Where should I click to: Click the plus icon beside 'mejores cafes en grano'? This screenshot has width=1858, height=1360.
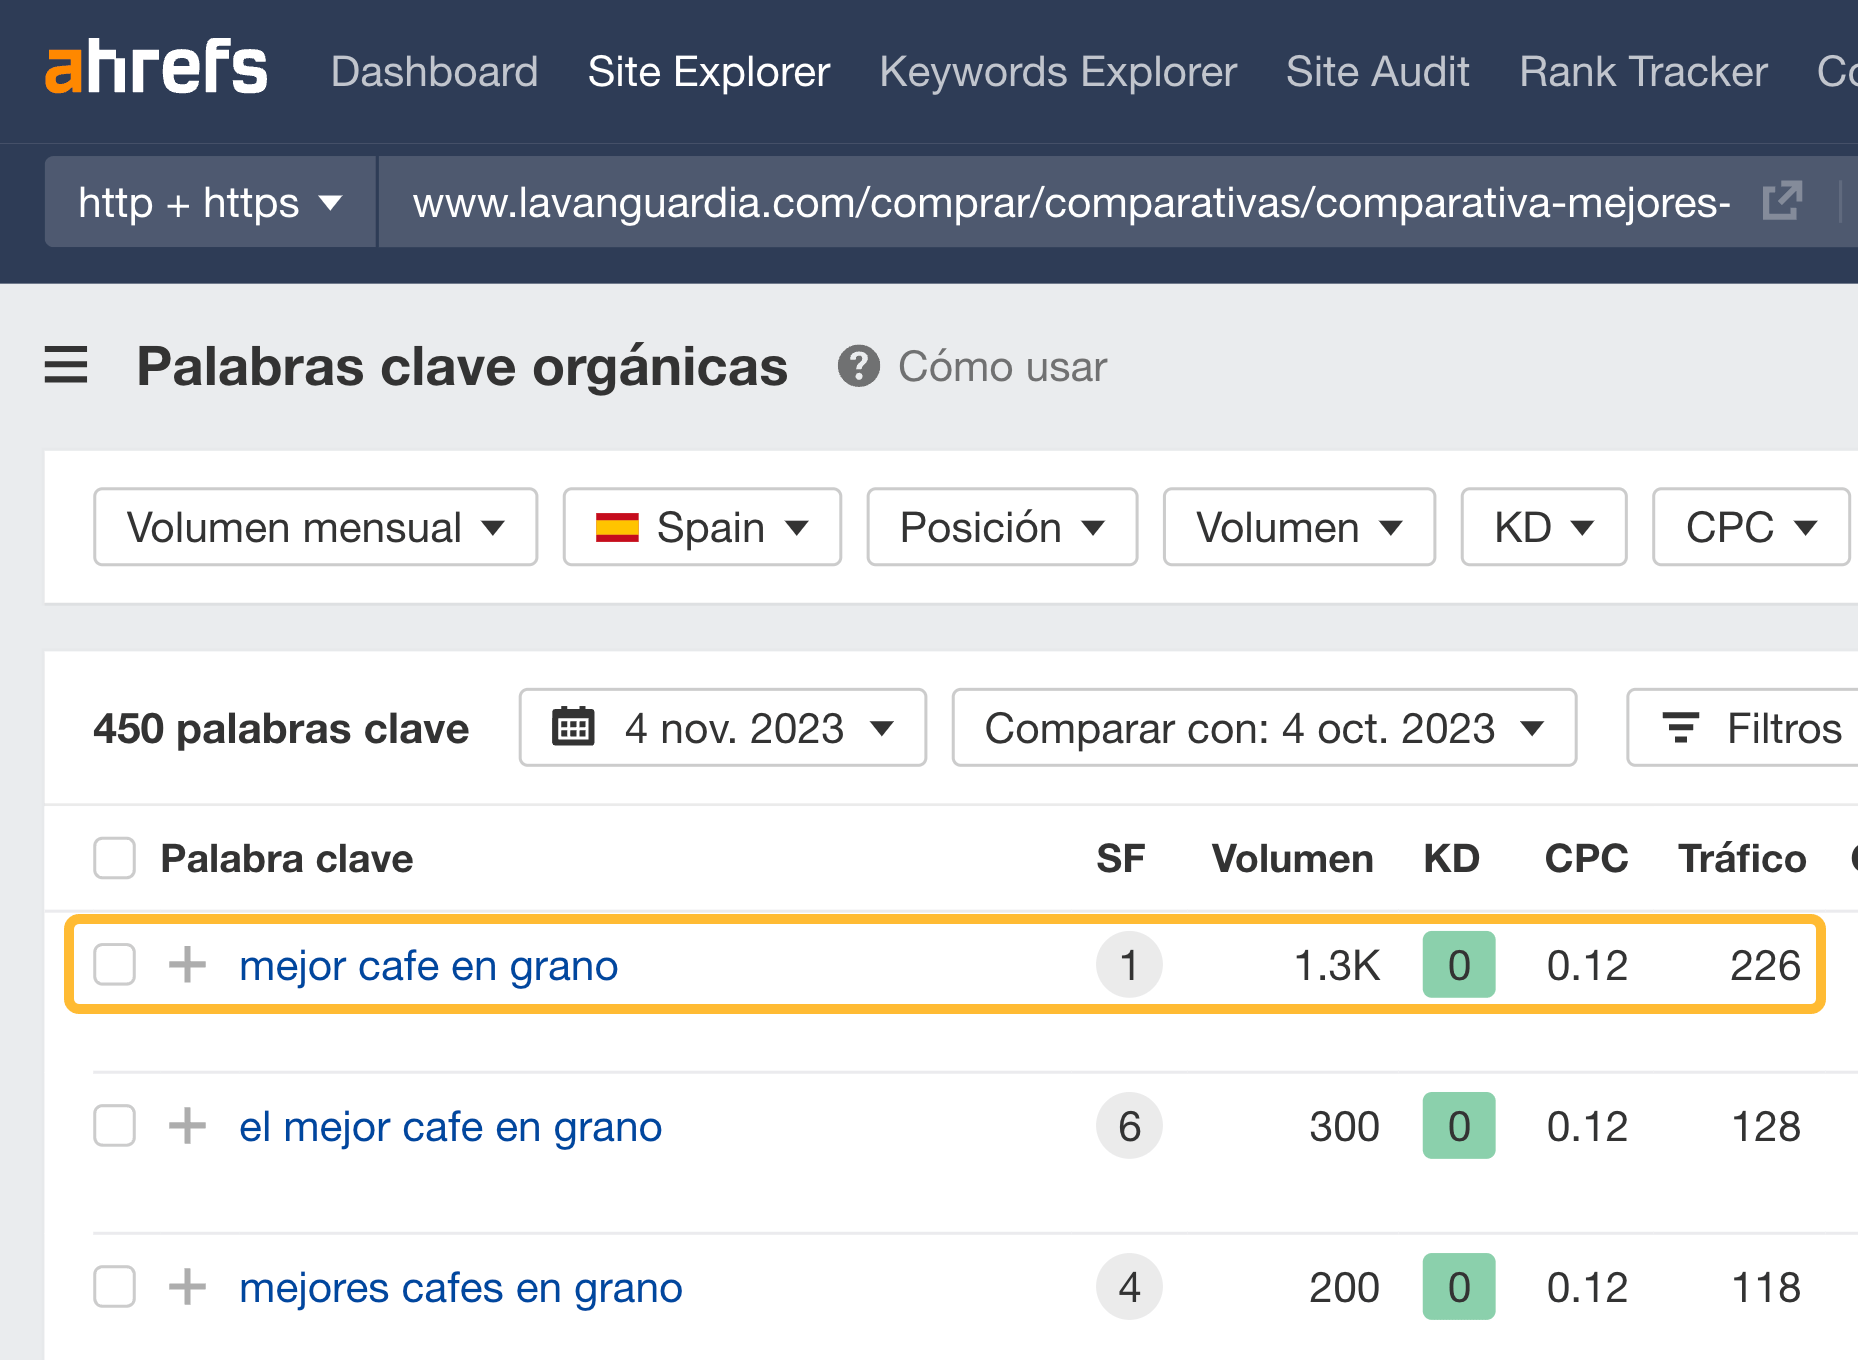click(186, 1288)
